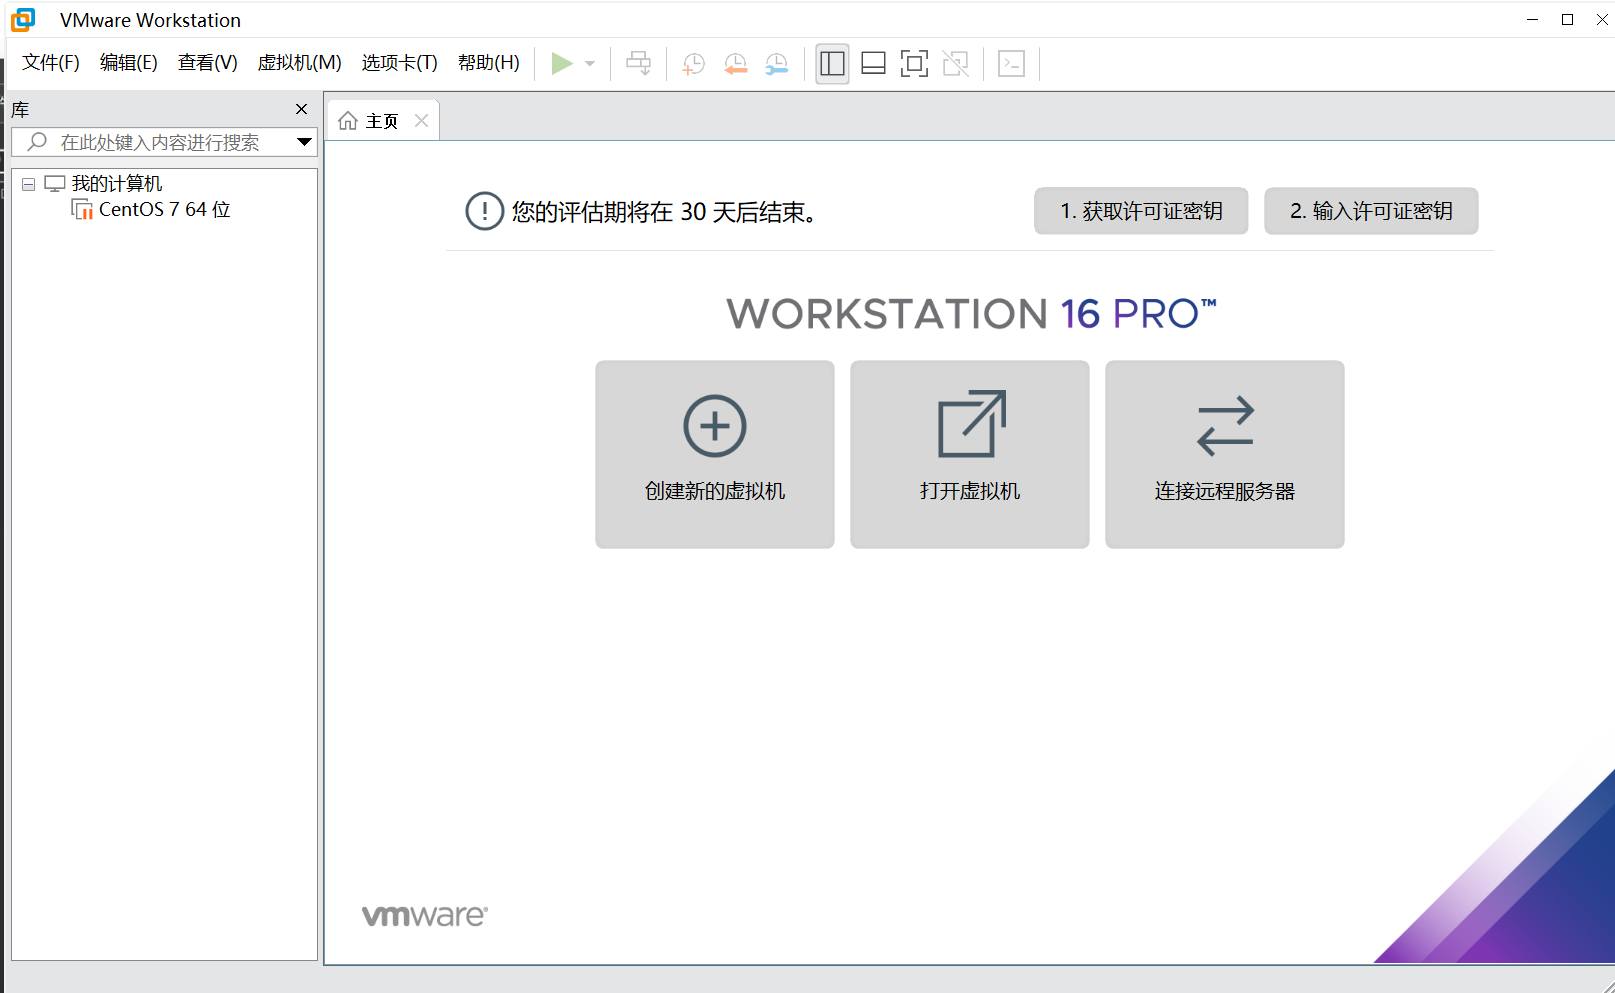Click 打开虚拟机 tile
Viewport: 1615px width, 993px height.
[x=970, y=454]
